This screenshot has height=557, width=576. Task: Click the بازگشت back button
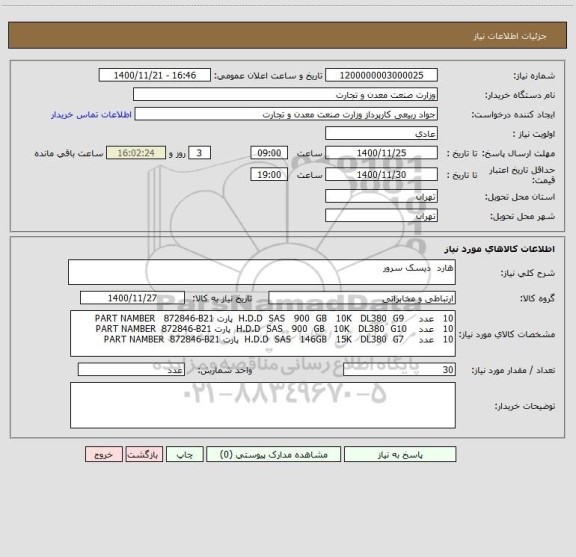click(x=144, y=454)
